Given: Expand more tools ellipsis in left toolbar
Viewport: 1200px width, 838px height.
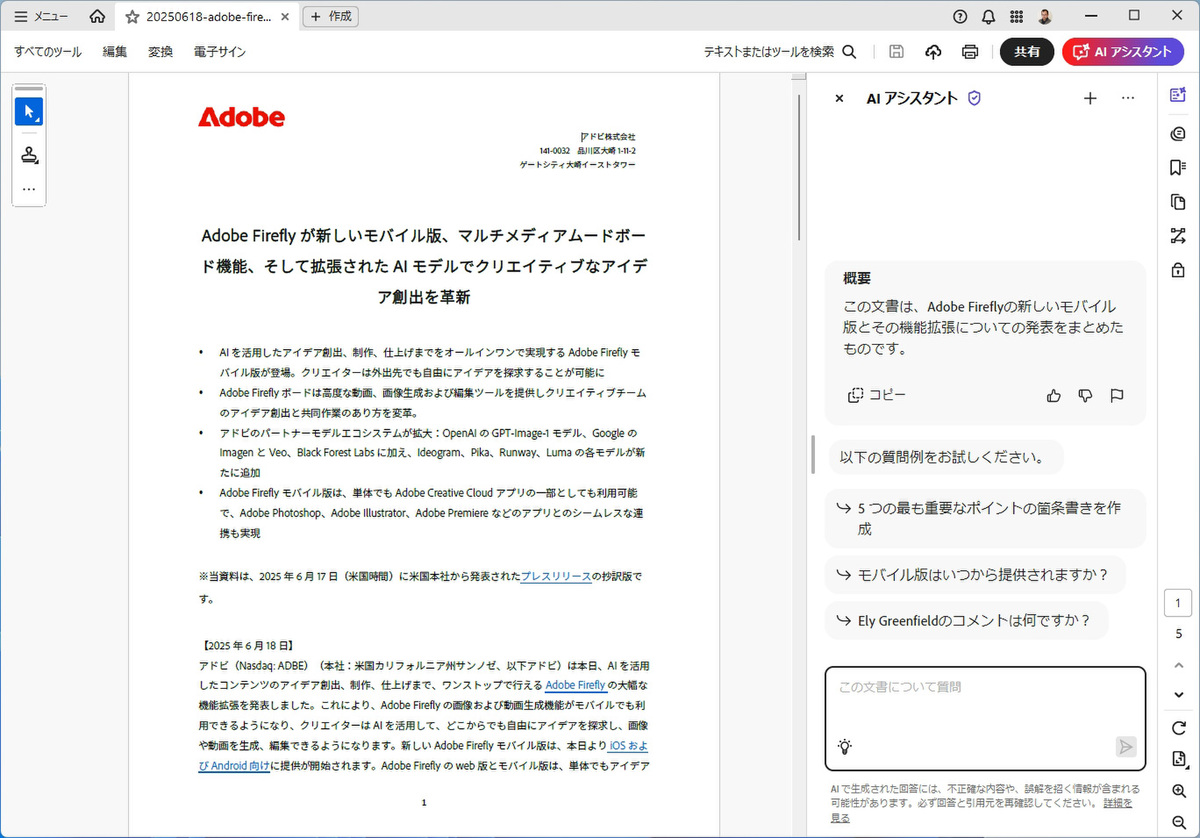Looking at the screenshot, I should point(29,189).
